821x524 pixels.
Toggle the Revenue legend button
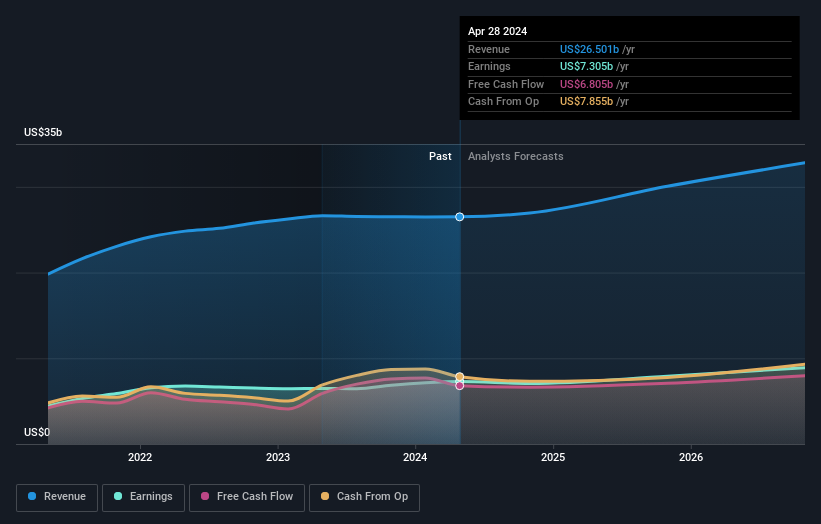57,497
